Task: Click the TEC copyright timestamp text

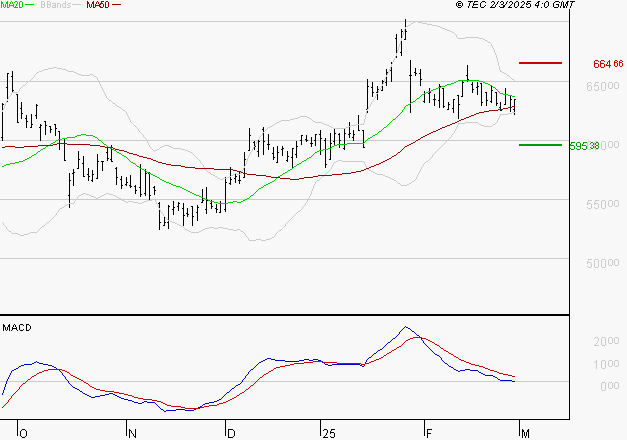Action: 515,5
